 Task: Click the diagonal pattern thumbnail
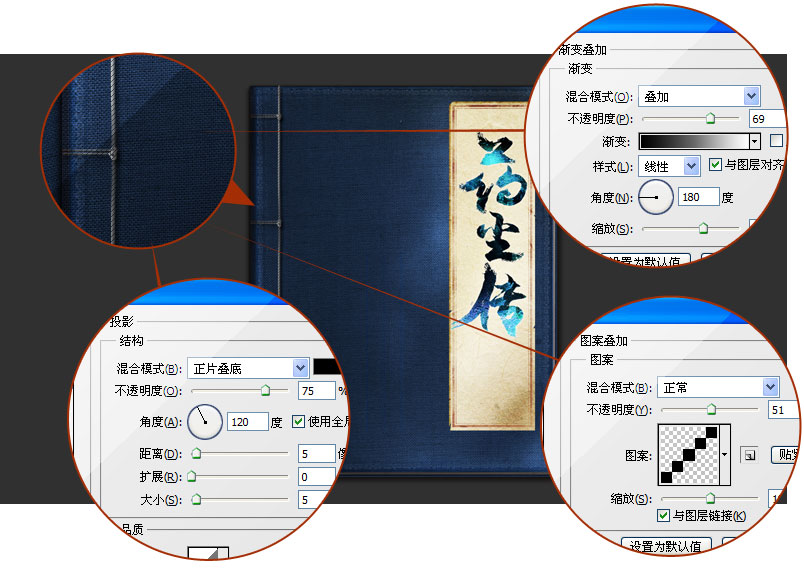click(689, 454)
